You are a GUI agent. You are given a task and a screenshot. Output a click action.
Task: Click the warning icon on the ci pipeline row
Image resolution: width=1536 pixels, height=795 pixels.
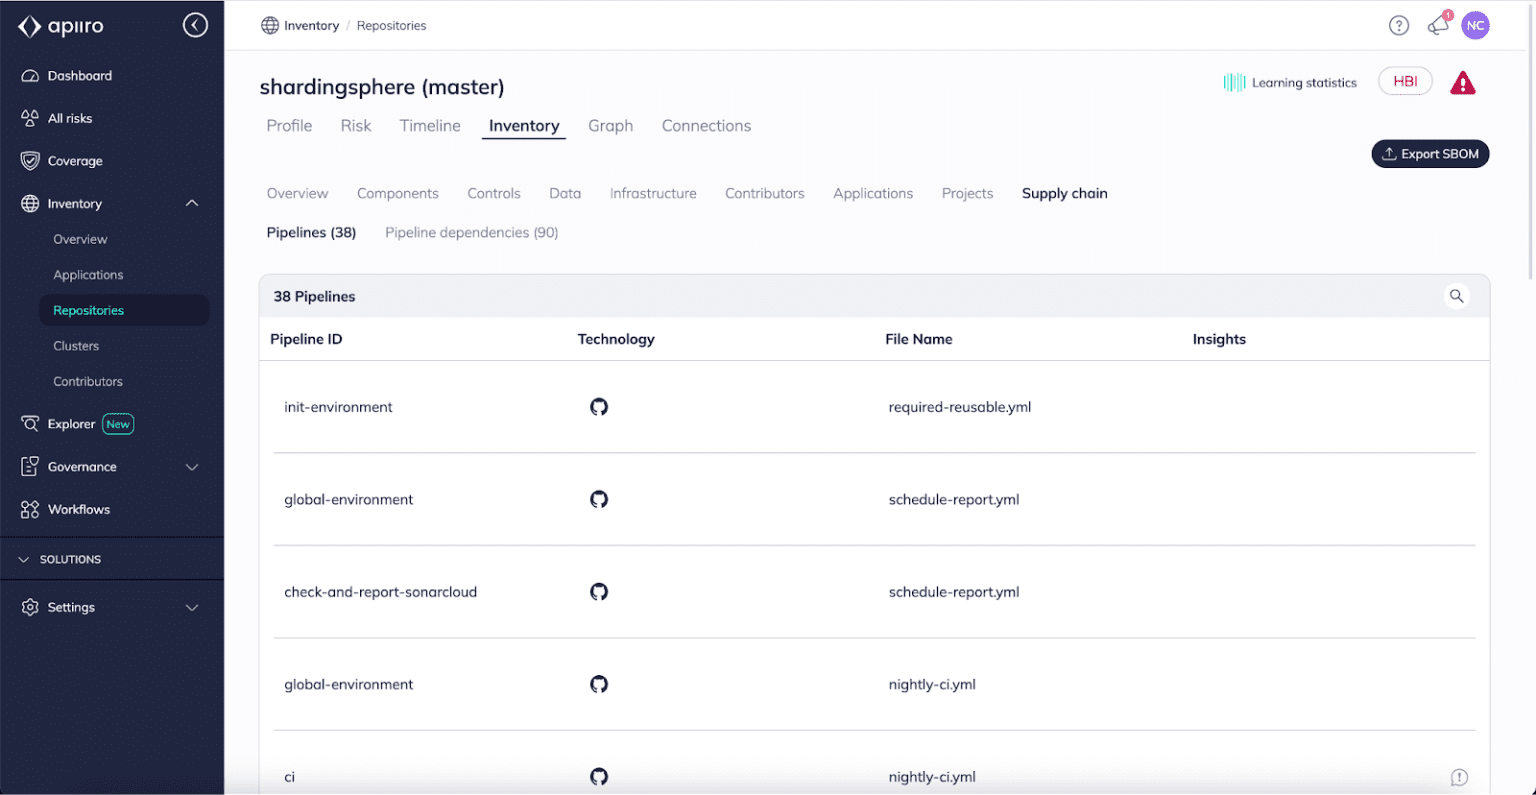point(1459,777)
